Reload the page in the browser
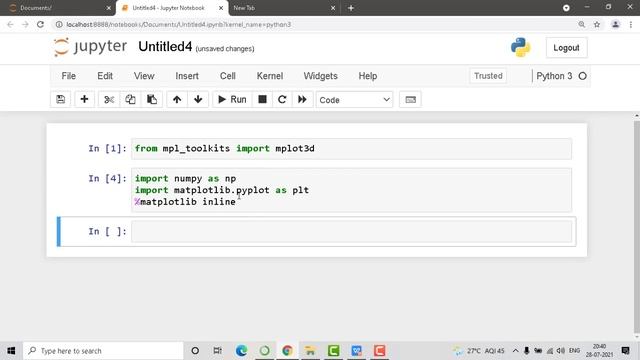The image size is (640, 360). pyautogui.click(x=40, y=24)
